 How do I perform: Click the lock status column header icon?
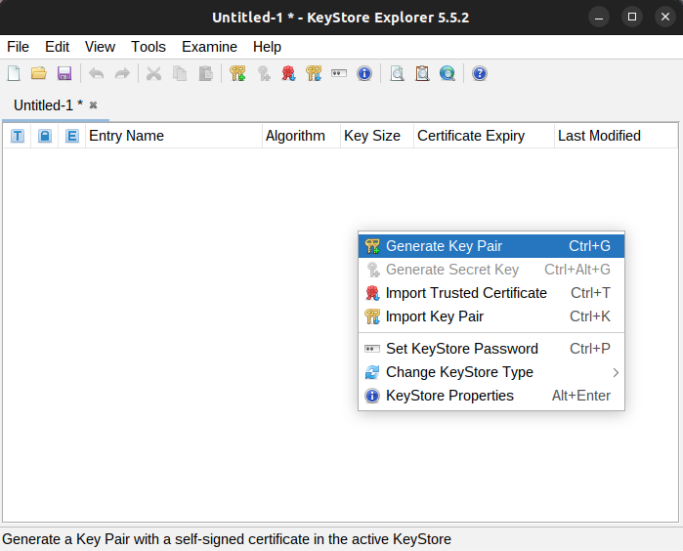44,136
